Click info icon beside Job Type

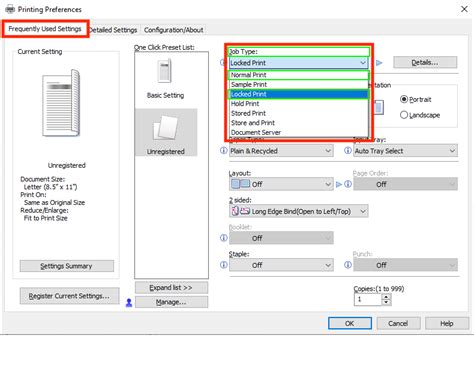pyautogui.click(x=223, y=62)
